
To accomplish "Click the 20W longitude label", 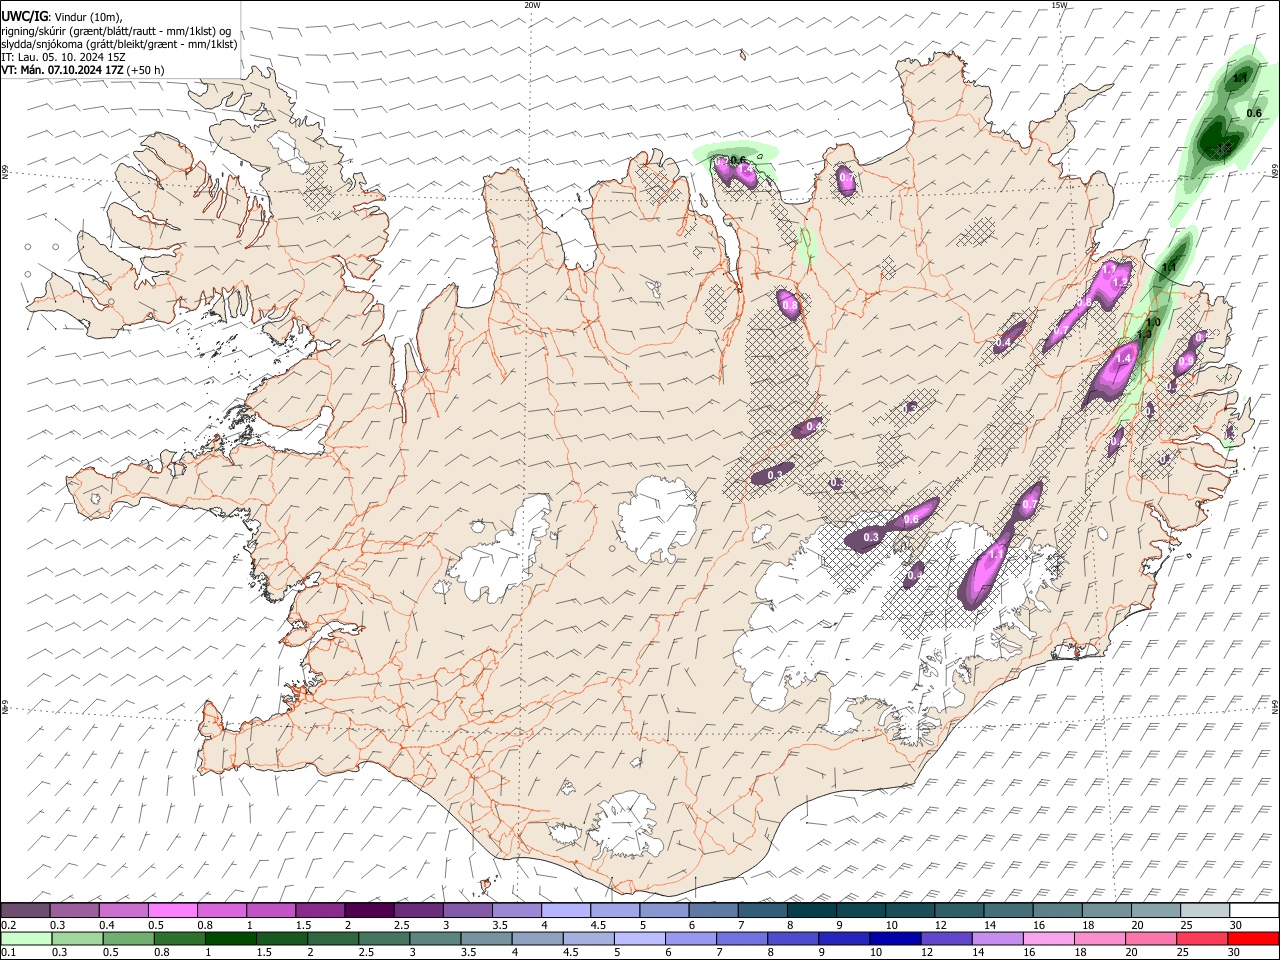I will click(532, 5).
